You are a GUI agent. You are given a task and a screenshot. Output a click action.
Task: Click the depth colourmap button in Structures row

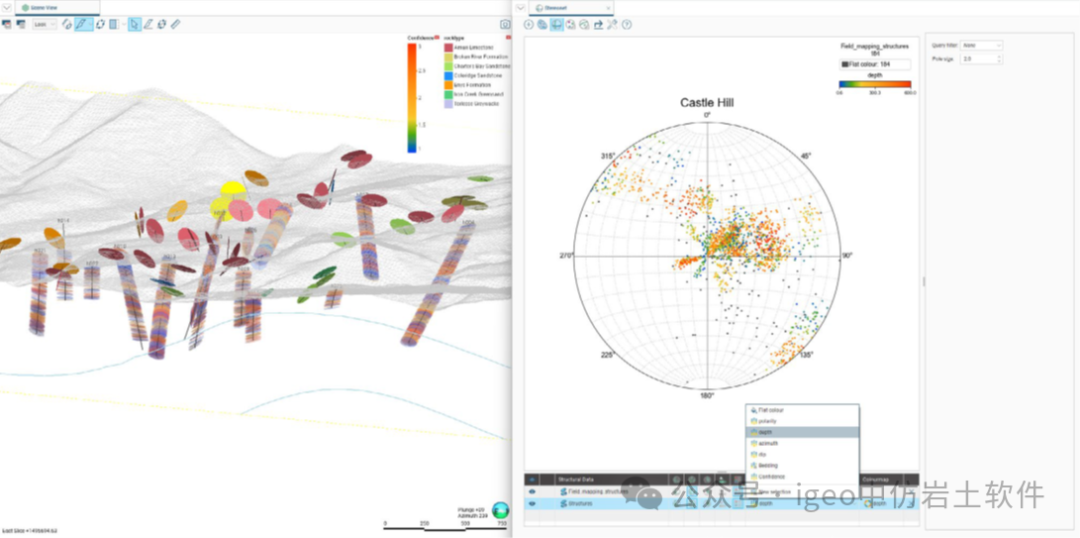(x=875, y=504)
